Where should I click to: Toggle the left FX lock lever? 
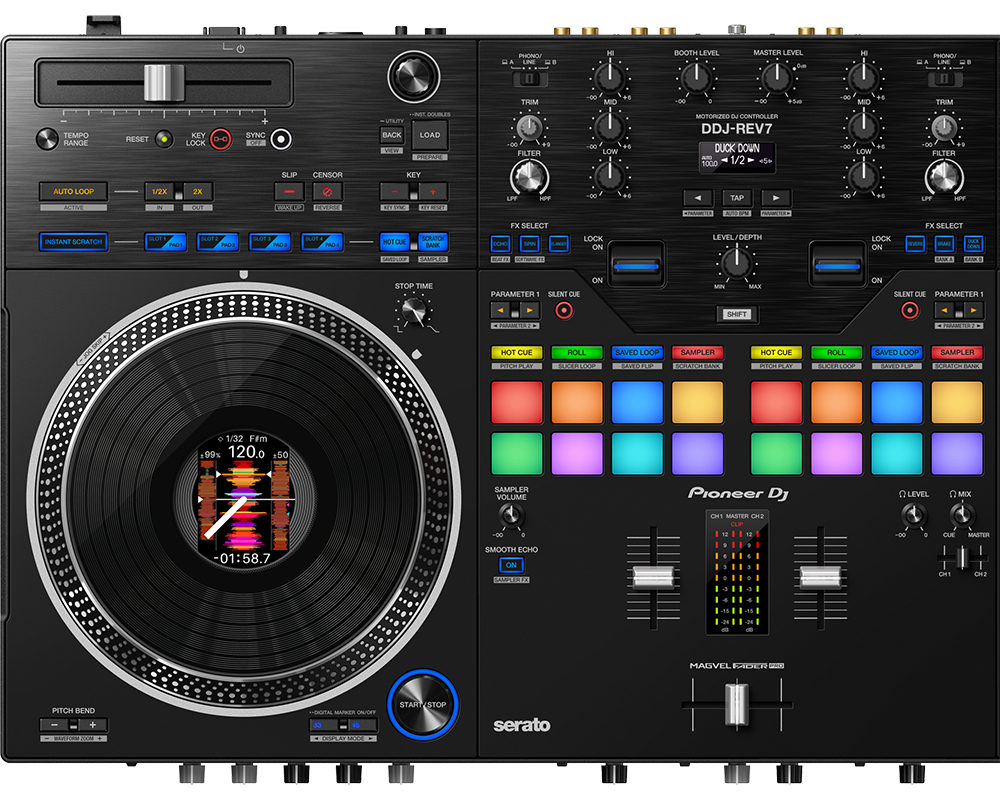click(x=635, y=265)
